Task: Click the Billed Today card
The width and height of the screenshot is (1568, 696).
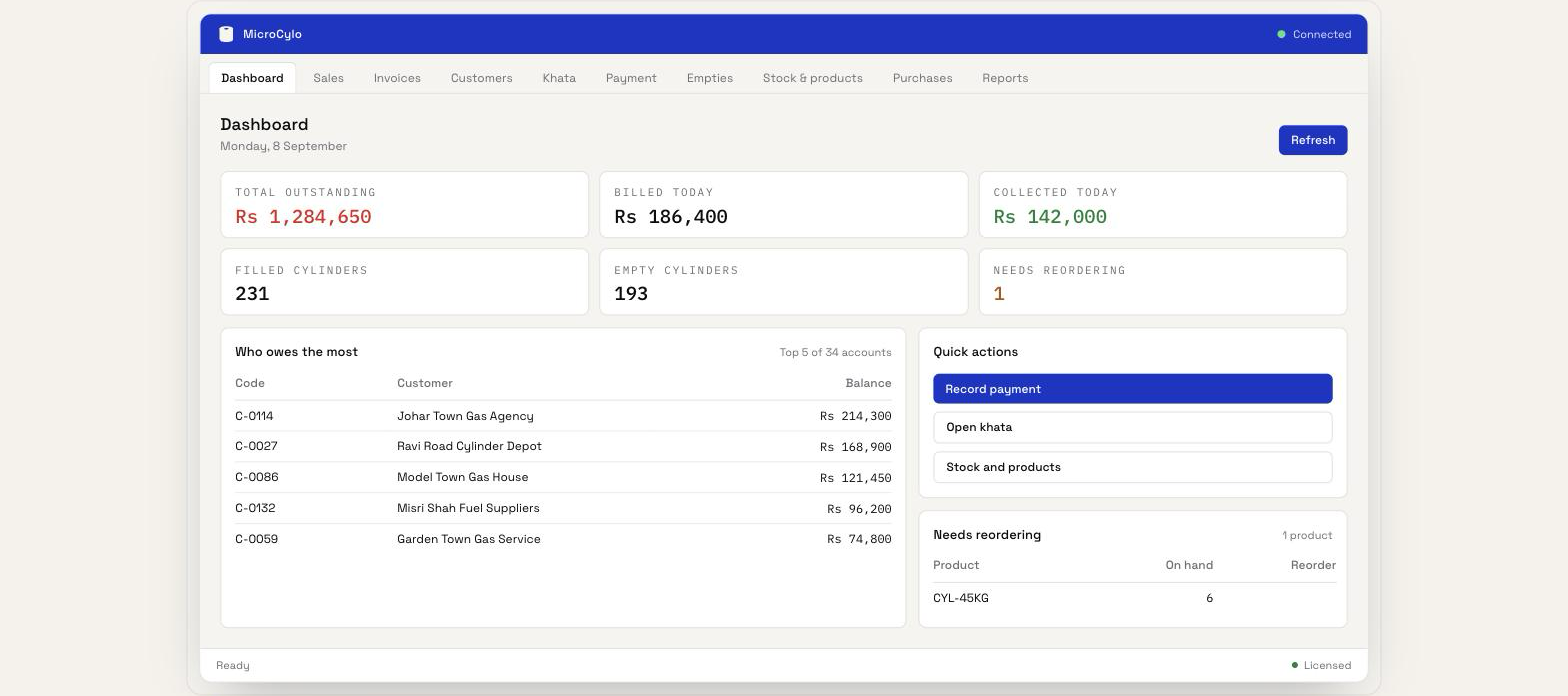Action: point(783,205)
